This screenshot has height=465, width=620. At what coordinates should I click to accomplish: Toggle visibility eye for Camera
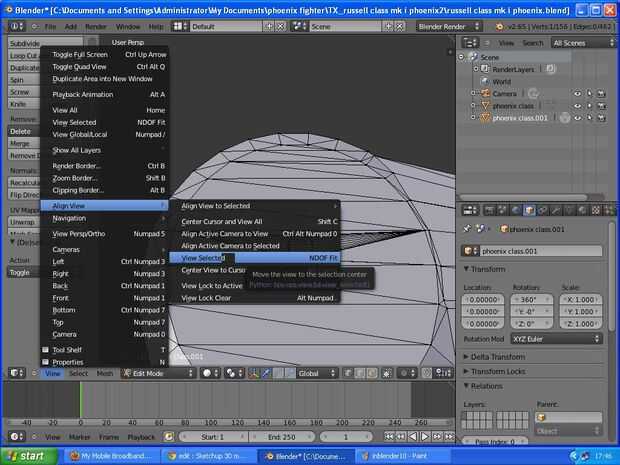pos(577,93)
